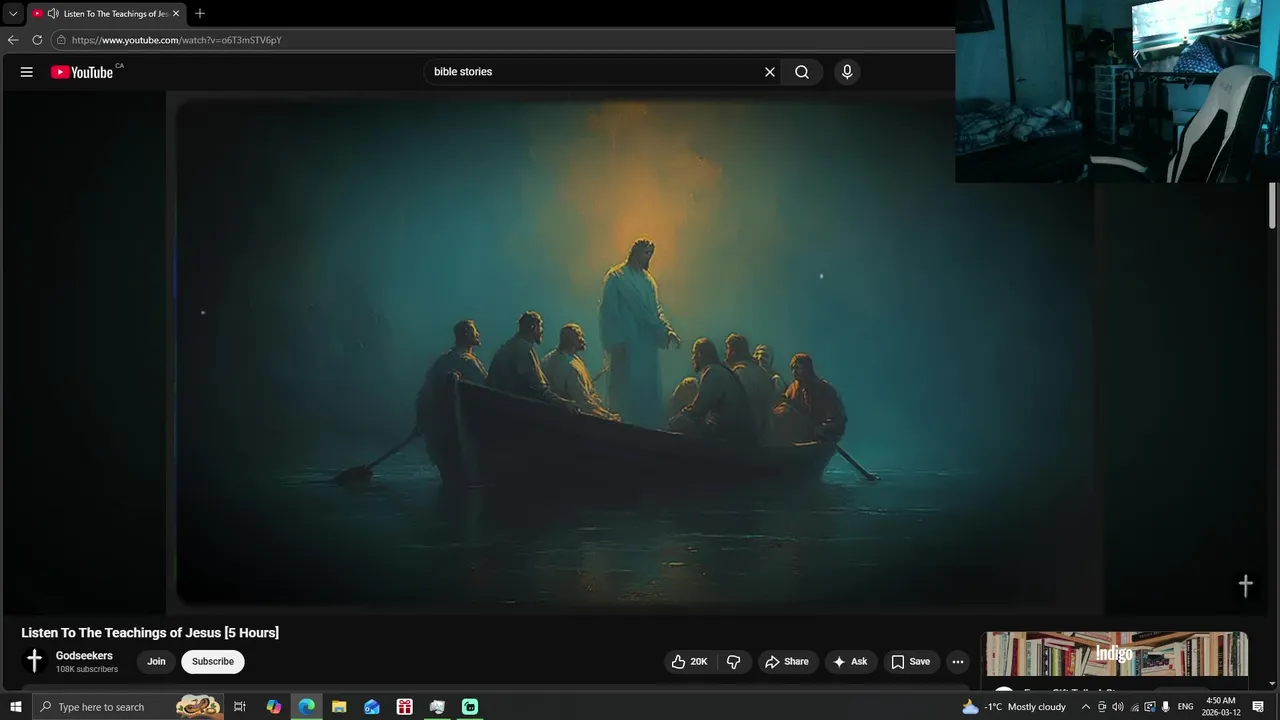This screenshot has width=1280, height=720.
Task: Launch Copilot from the taskbar
Action: (x=273, y=707)
